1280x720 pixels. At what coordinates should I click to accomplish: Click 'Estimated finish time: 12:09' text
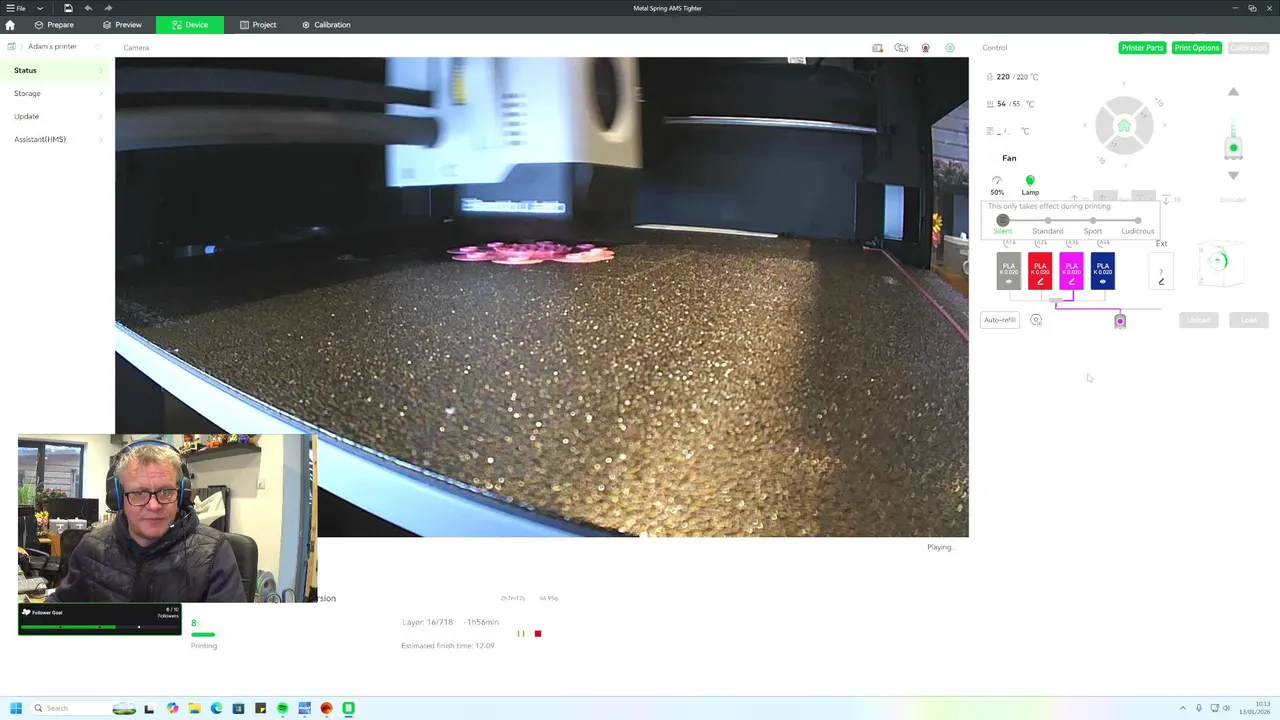(x=448, y=646)
